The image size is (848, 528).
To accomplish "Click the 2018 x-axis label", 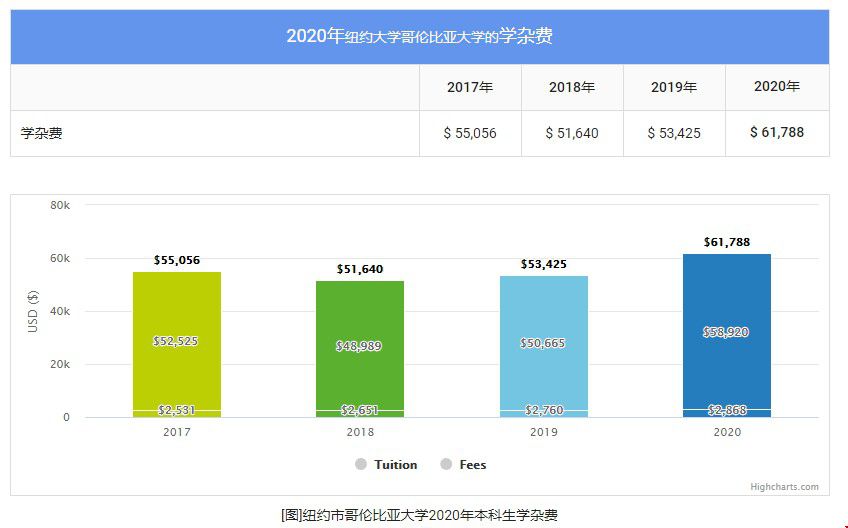I will click(360, 432).
